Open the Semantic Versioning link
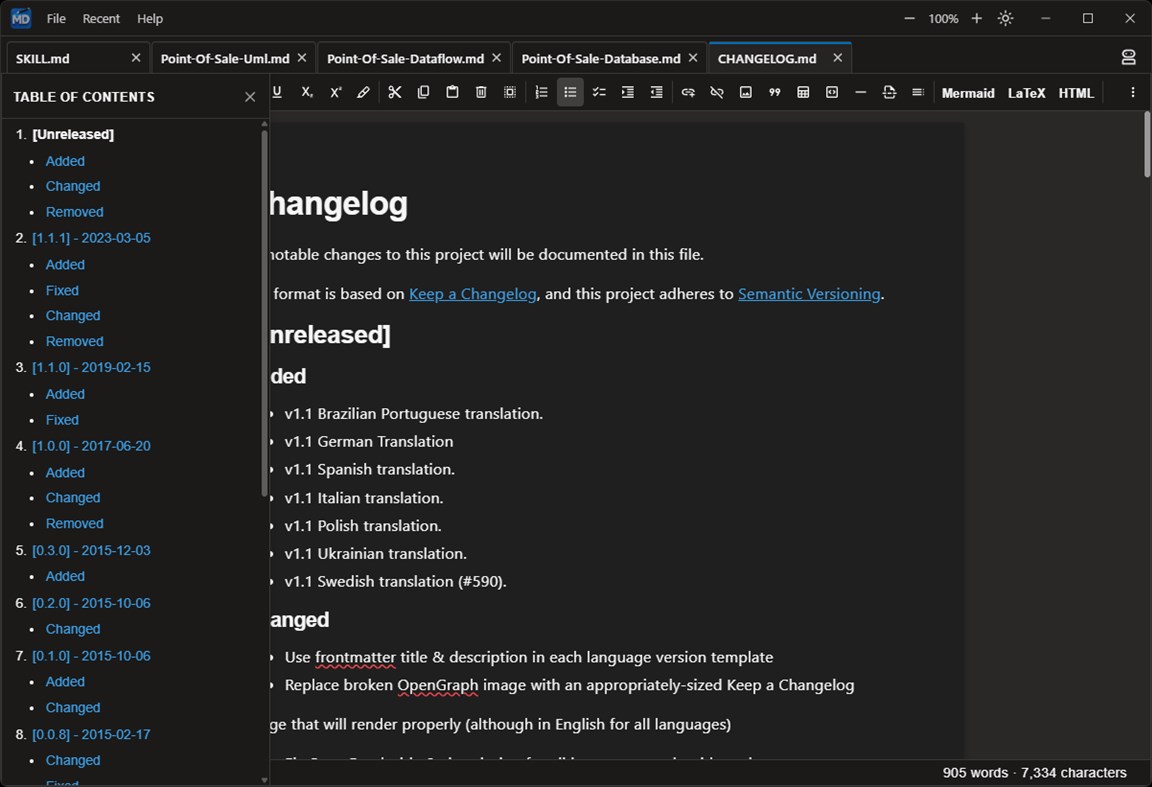 click(x=809, y=294)
